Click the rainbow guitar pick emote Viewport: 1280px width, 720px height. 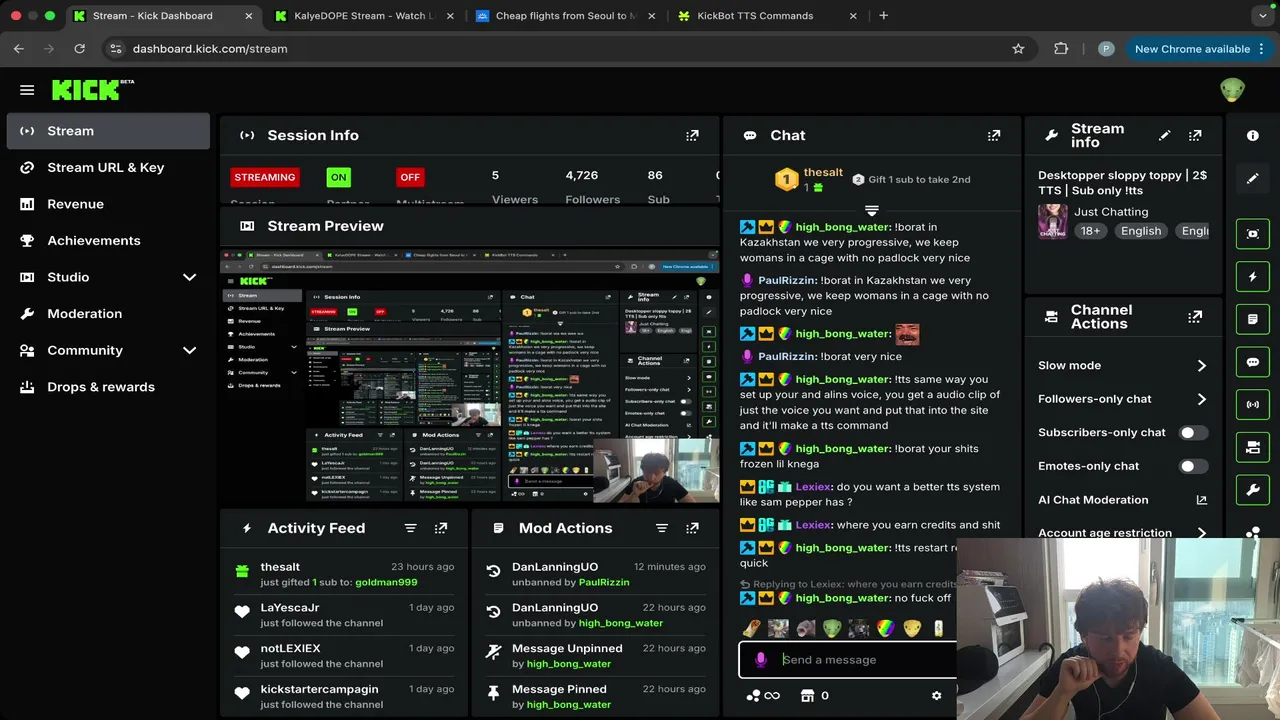(x=885, y=628)
